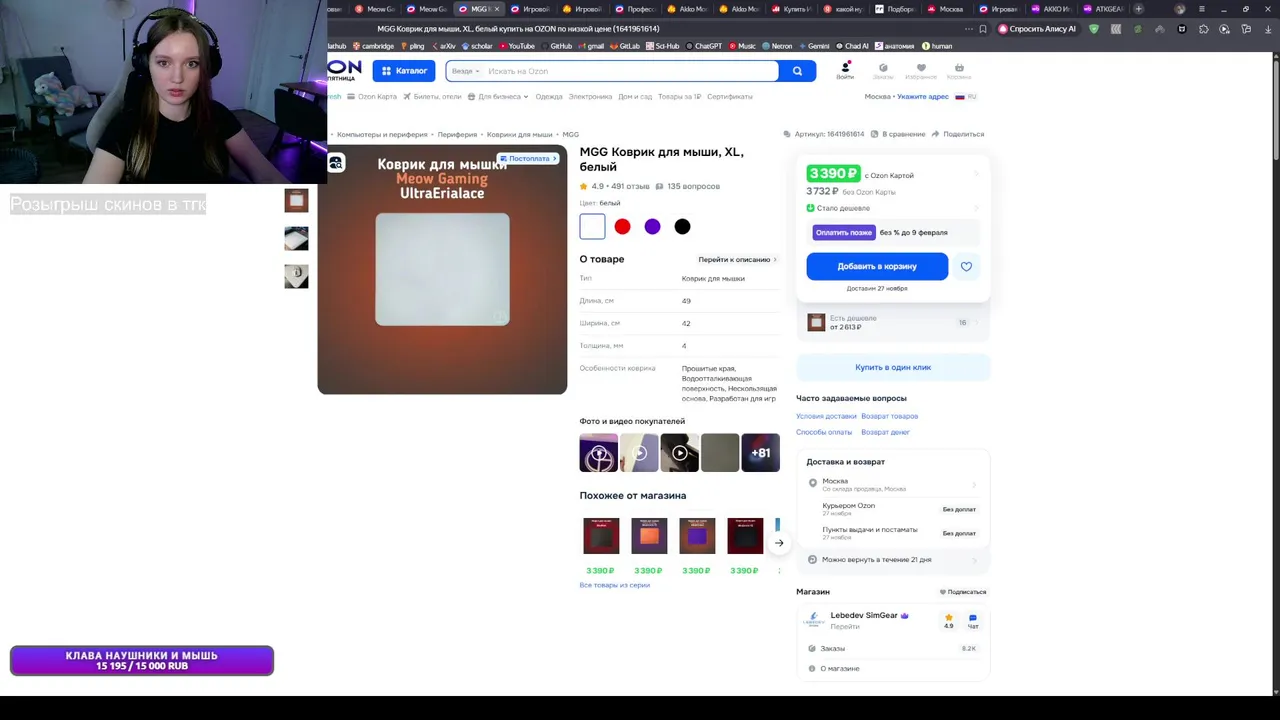Open first similar product thumbnail in store row

click(x=601, y=536)
